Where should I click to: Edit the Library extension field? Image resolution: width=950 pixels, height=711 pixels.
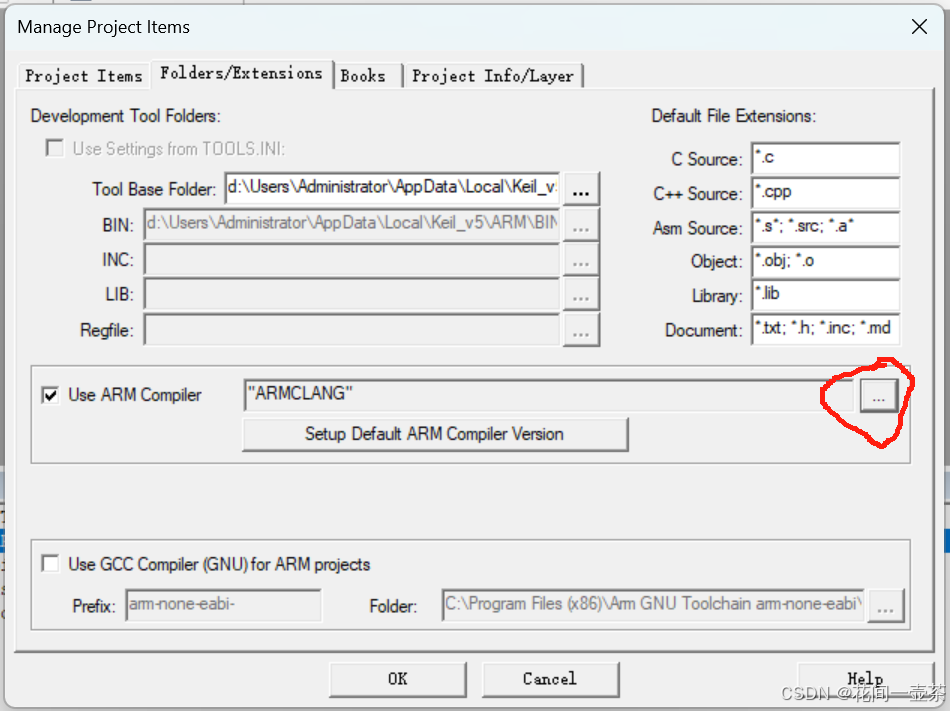(x=826, y=296)
